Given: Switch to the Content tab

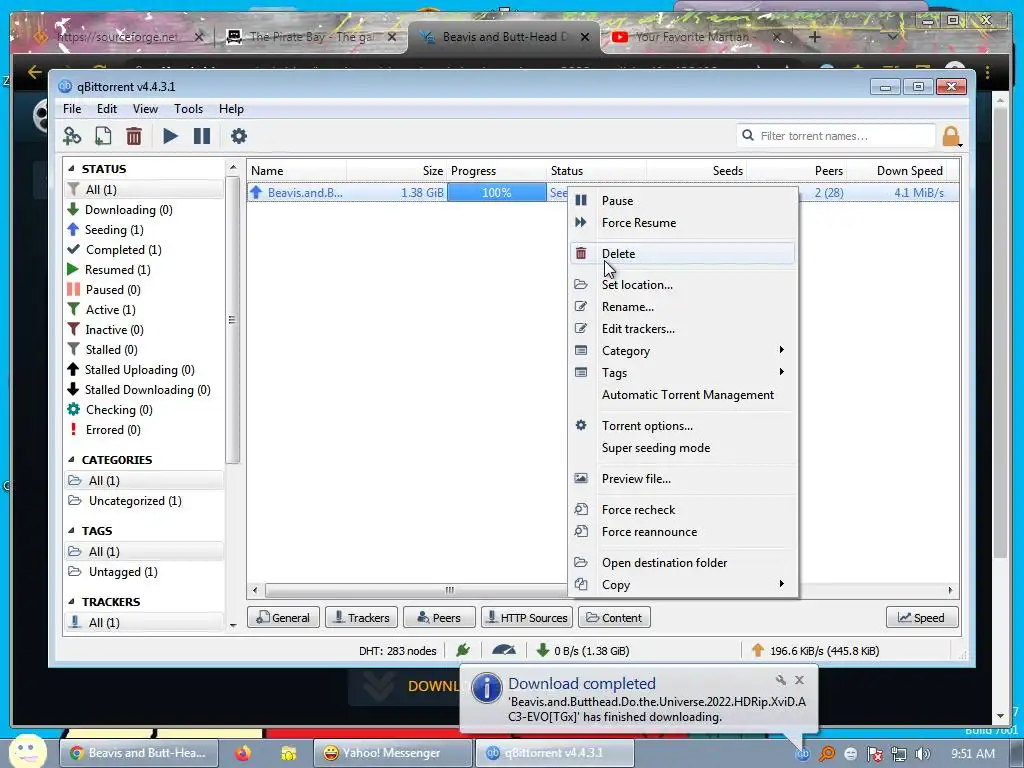Looking at the screenshot, I should tap(614, 618).
